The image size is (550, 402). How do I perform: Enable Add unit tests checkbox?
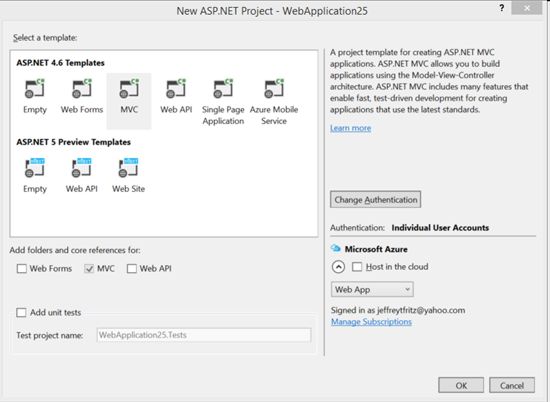21,313
